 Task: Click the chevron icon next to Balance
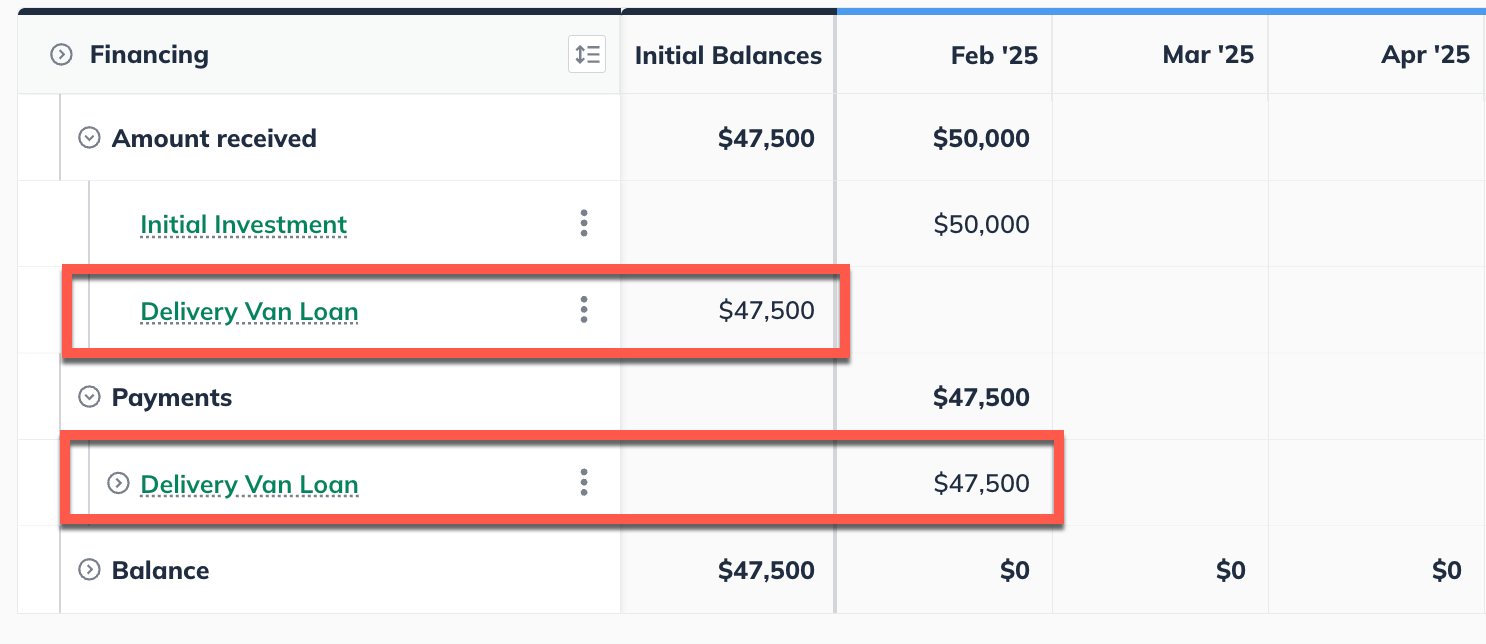coord(88,570)
